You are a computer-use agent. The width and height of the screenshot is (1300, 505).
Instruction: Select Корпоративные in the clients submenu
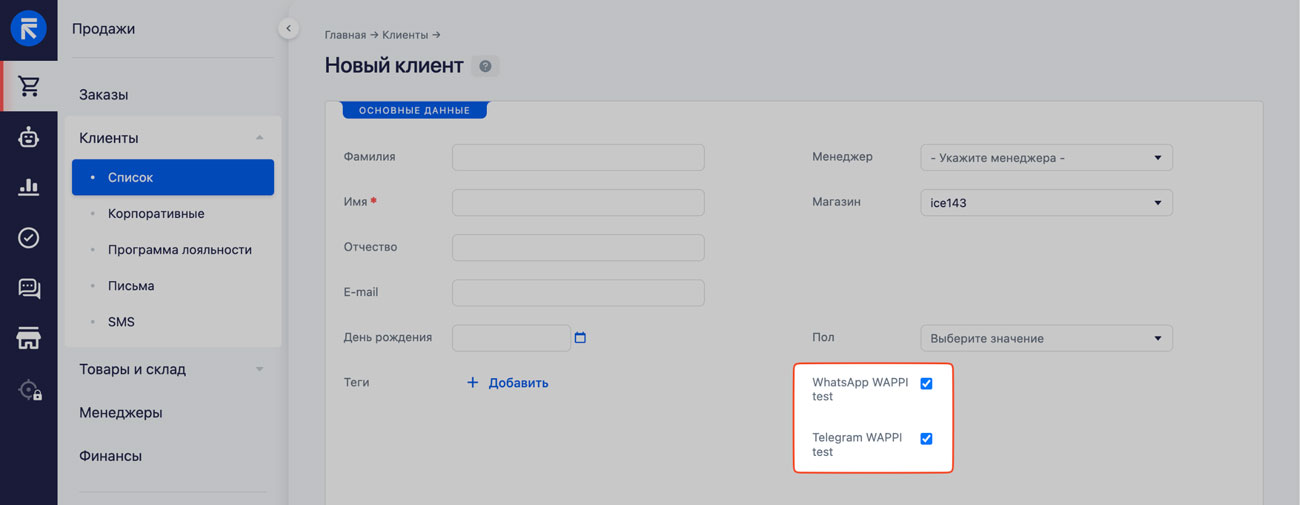pos(156,214)
